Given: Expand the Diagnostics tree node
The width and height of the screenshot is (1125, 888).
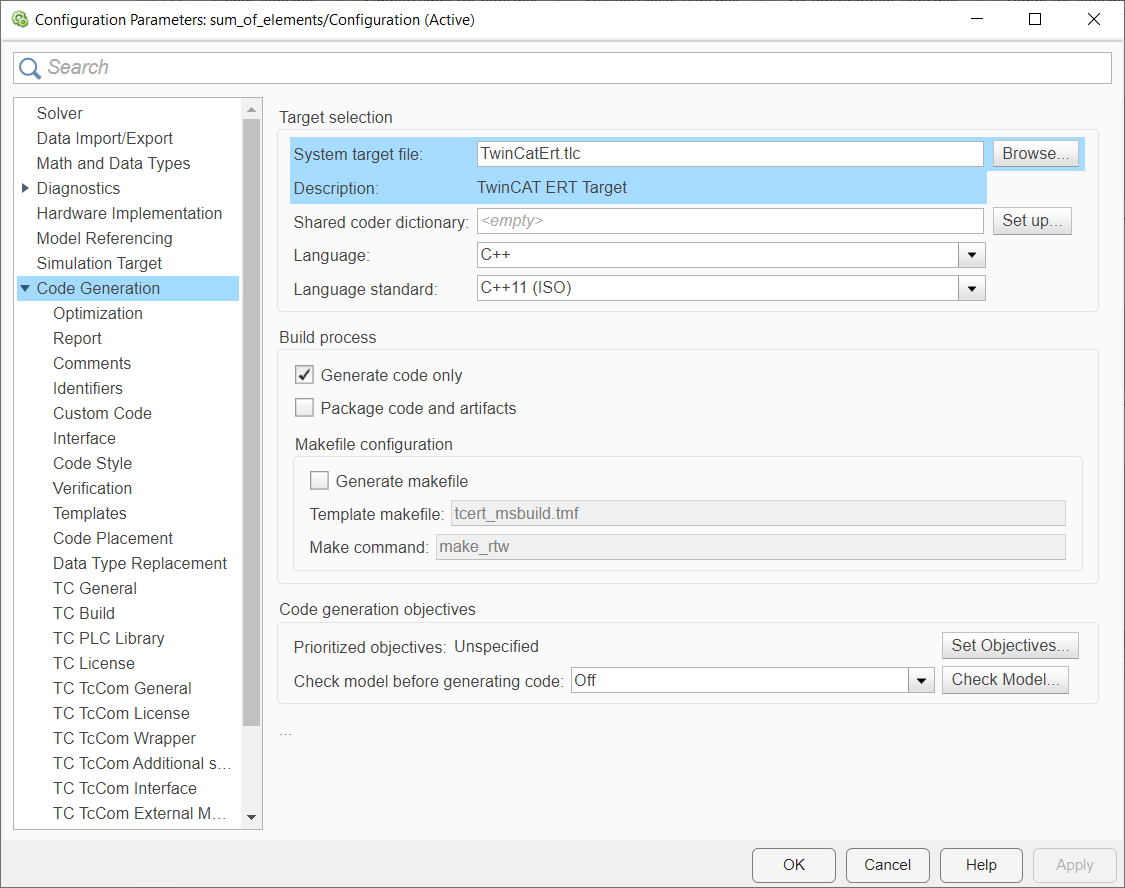Looking at the screenshot, I should [x=25, y=188].
